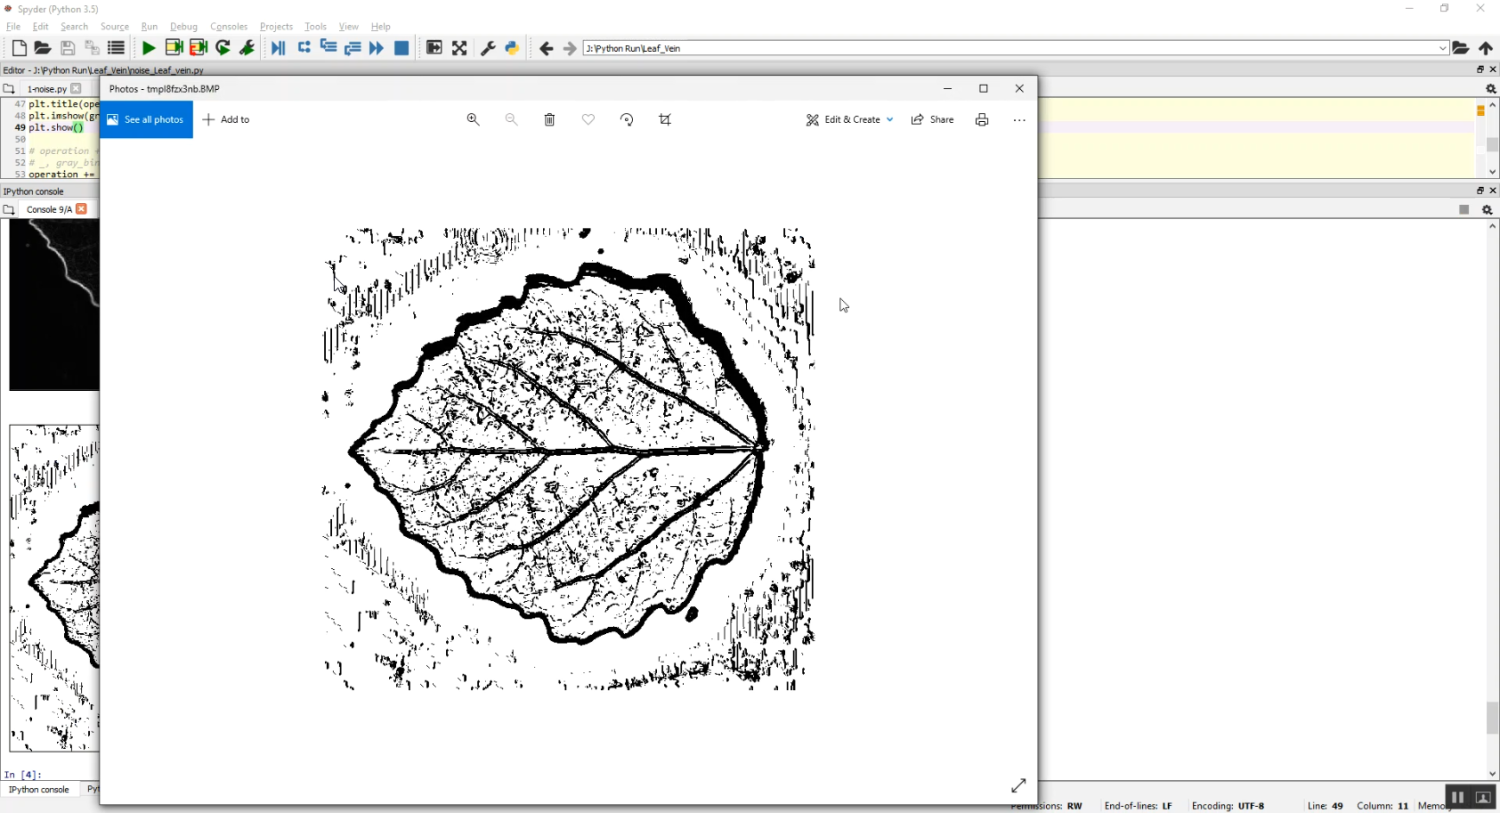This screenshot has width=1500, height=813.
Task: Rotate the image in Photos
Action: [x=627, y=119]
